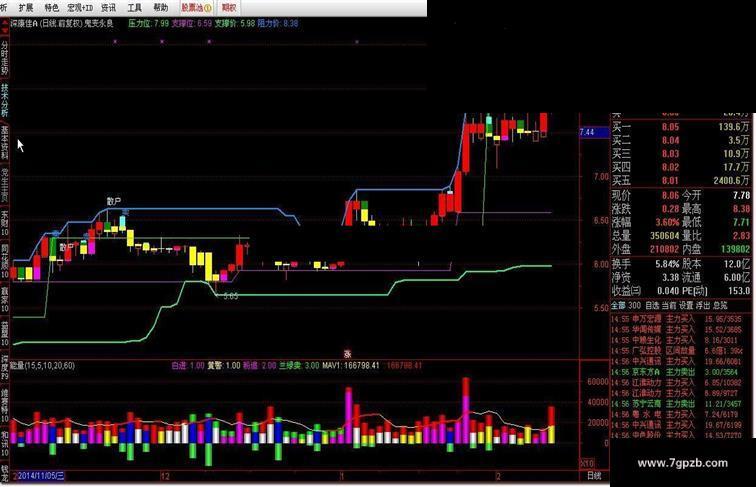Viewport: 756px width, 487px height.
Task: Click the 支撑价: 5.98 indicator value
Action: [234, 23]
